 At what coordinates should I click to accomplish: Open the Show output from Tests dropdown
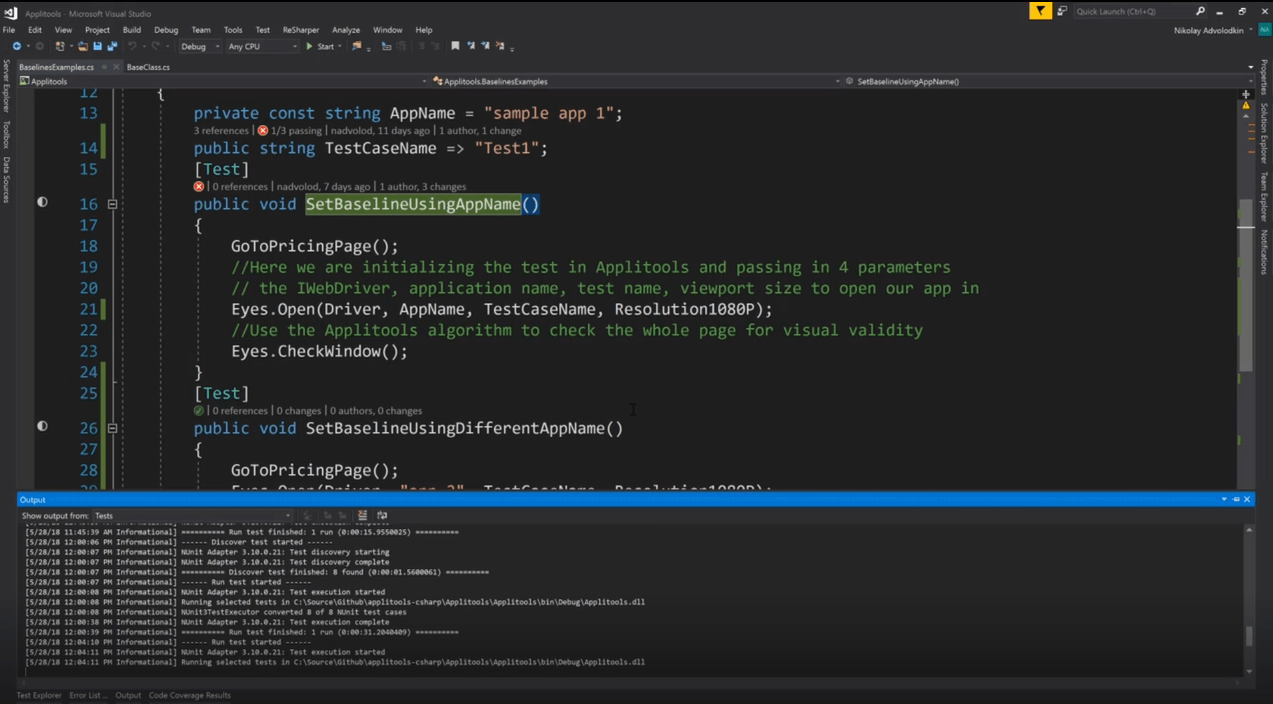[191, 516]
